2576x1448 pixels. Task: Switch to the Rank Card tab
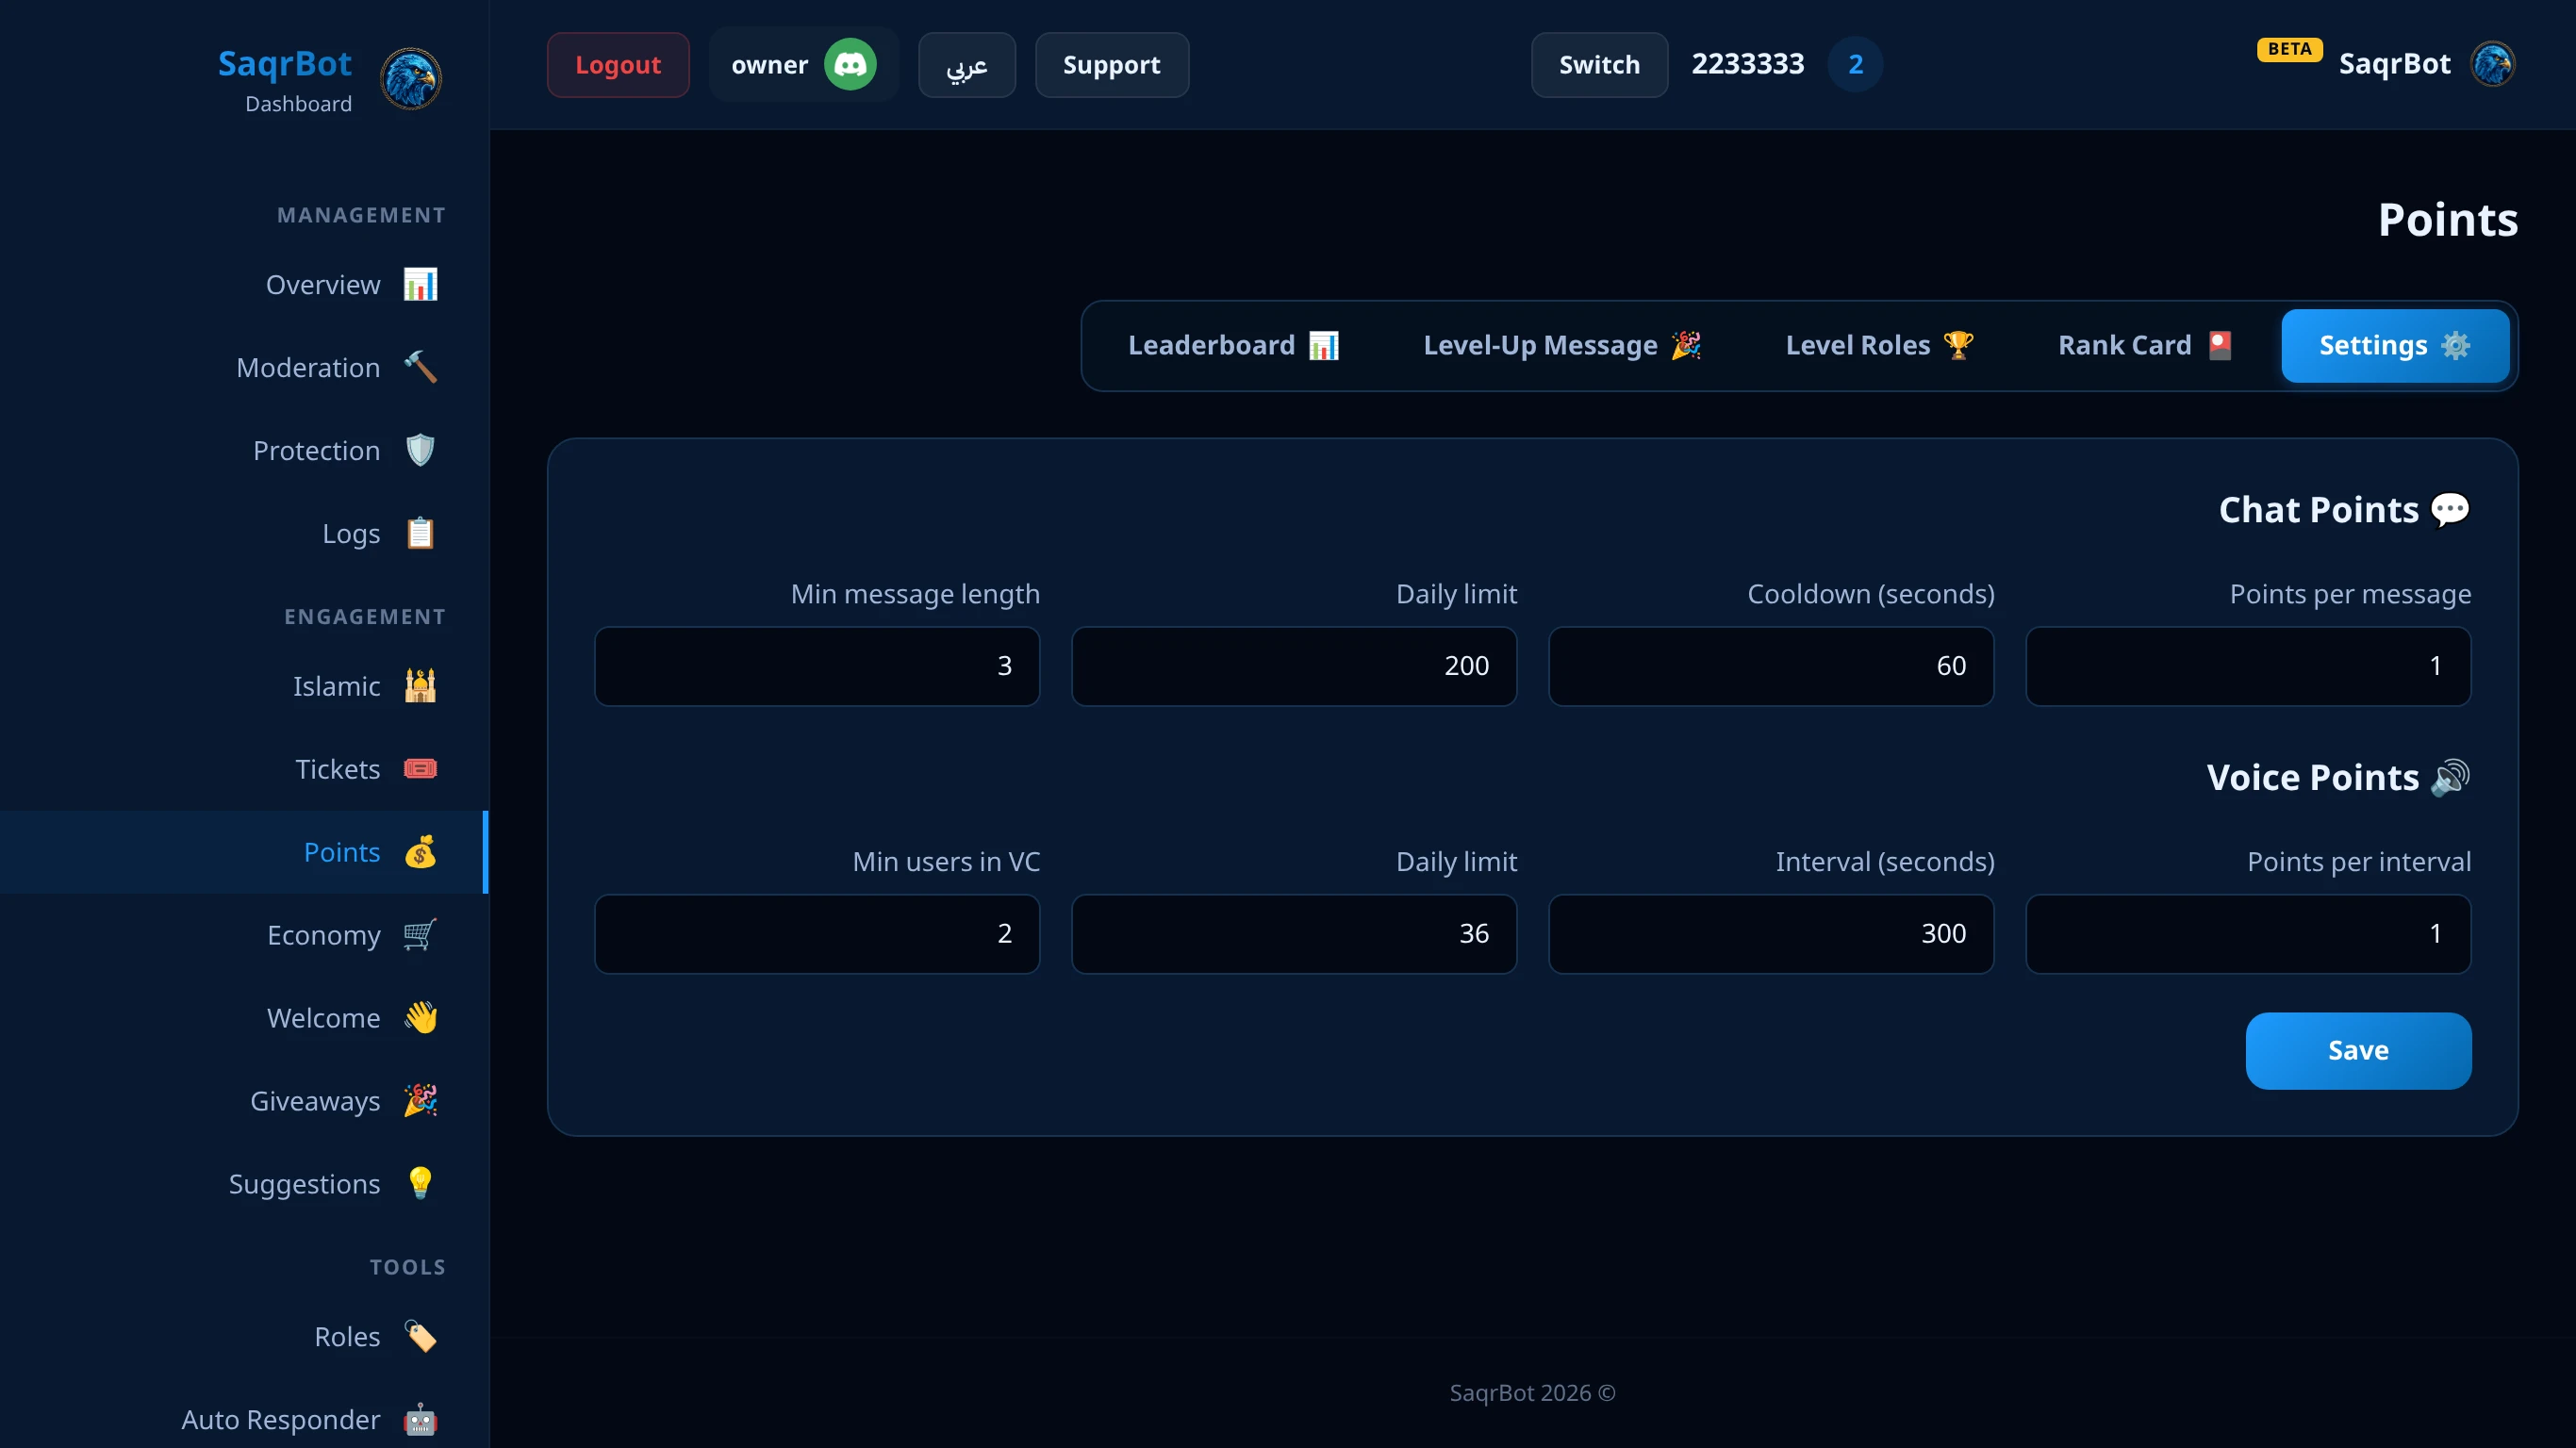click(2146, 346)
